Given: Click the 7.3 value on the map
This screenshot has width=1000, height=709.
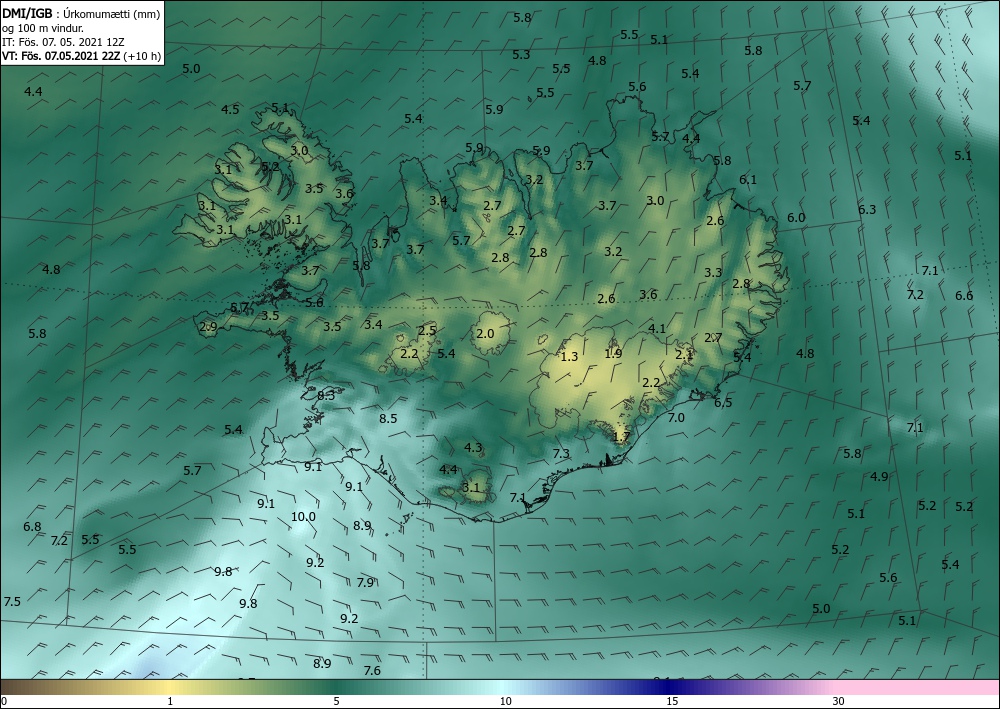Looking at the screenshot, I should tap(561, 454).
